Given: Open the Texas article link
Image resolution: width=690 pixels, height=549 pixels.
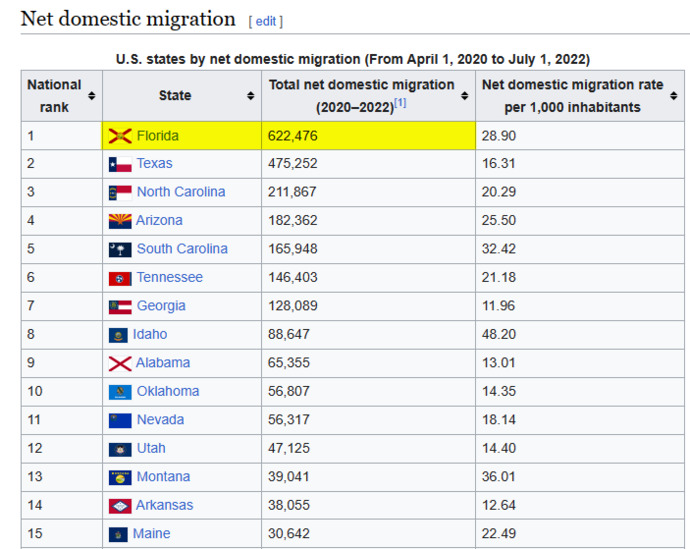Looking at the screenshot, I should pyautogui.click(x=154, y=163).
